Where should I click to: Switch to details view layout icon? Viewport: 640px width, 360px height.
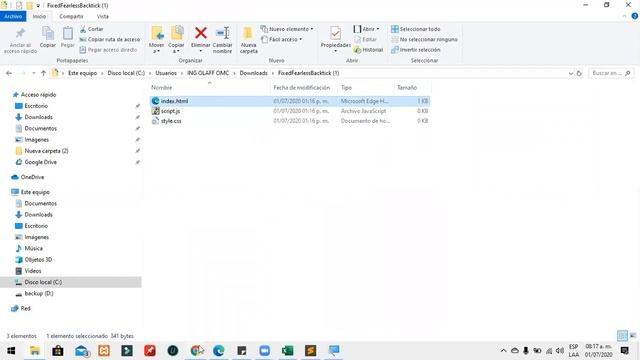pyautogui.click(x=622, y=336)
